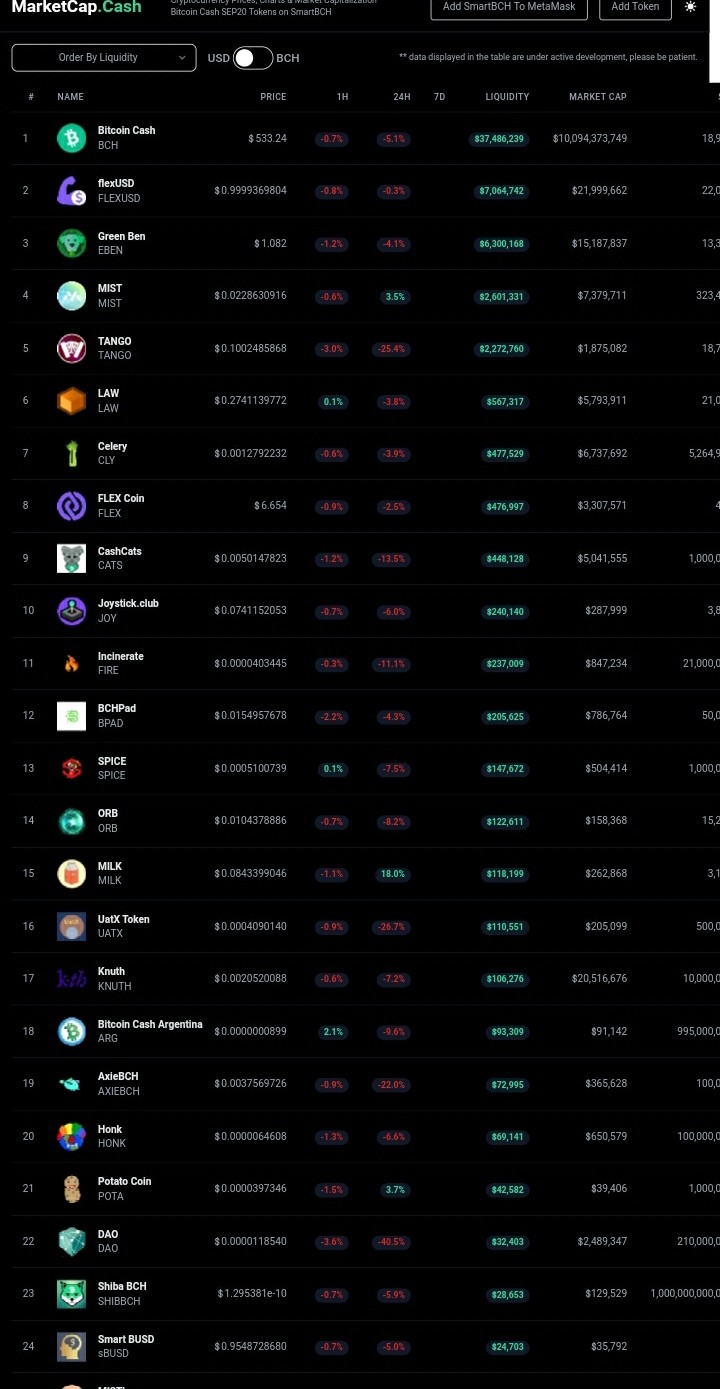Click the Add Token button
The width and height of the screenshot is (720, 1389).
point(635,8)
